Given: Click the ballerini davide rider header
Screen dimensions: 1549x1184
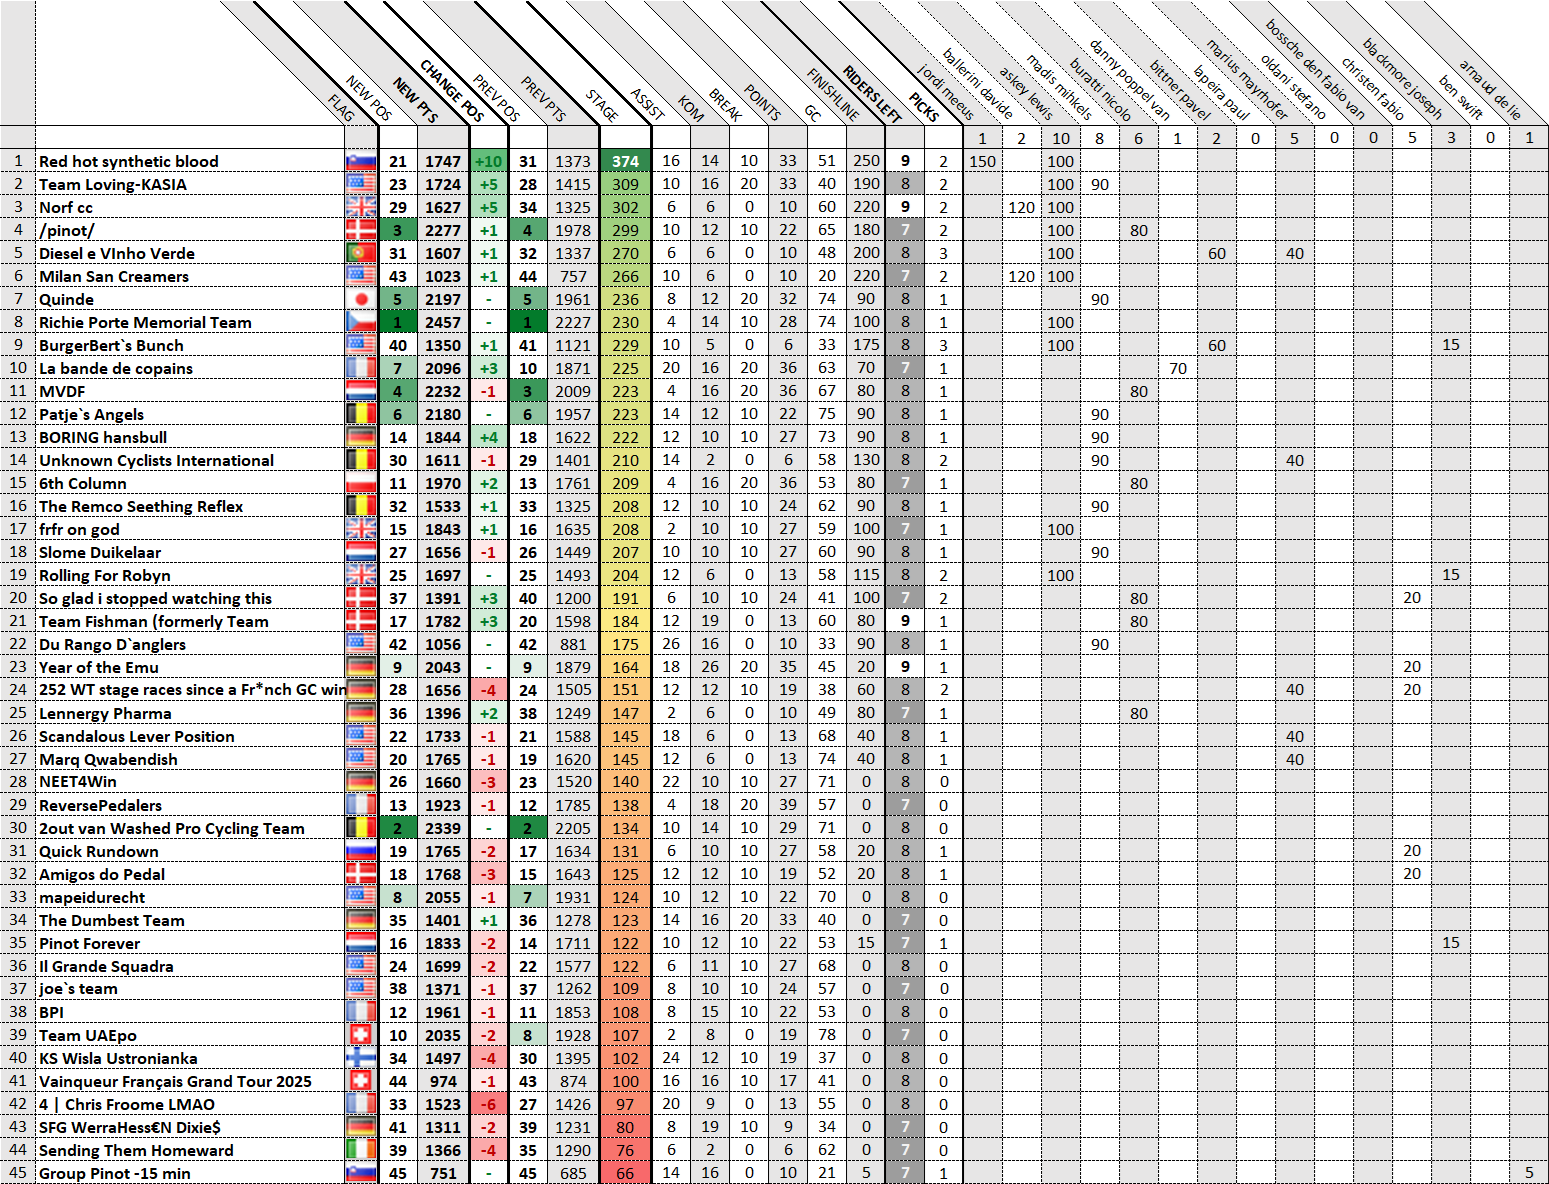Looking at the screenshot, I should coord(977,84).
